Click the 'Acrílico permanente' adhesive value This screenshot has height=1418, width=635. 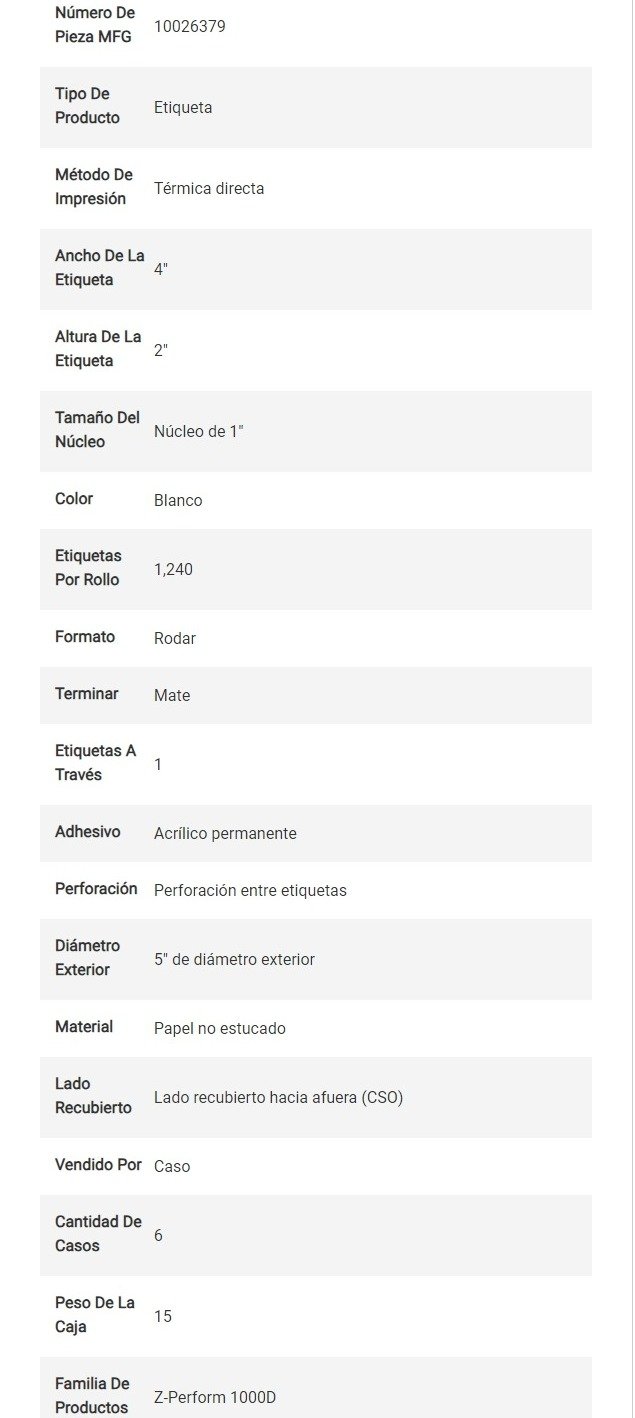pyautogui.click(x=225, y=833)
